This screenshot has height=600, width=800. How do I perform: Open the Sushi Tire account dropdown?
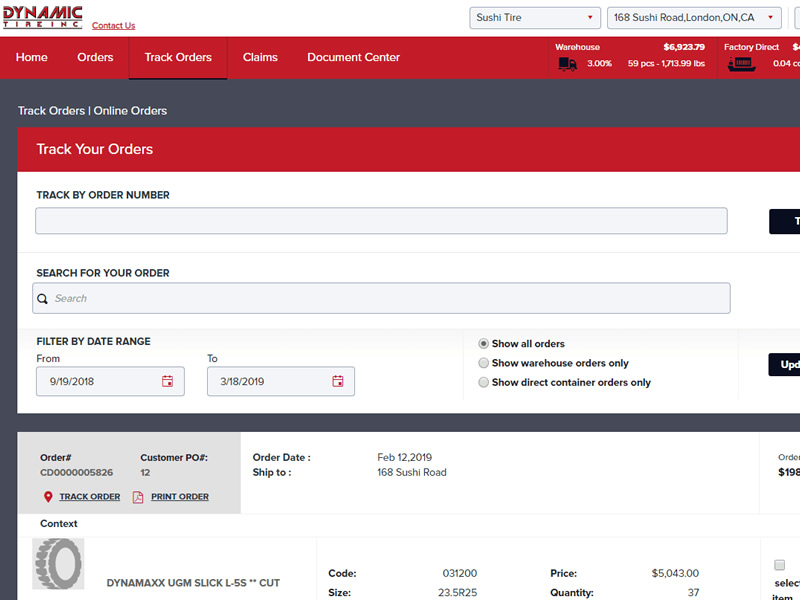535,18
